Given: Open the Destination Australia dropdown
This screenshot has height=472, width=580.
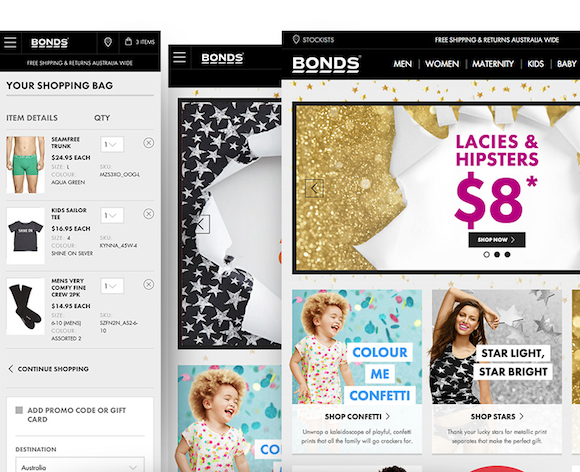Looking at the screenshot, I should click(x=80, y=465).
